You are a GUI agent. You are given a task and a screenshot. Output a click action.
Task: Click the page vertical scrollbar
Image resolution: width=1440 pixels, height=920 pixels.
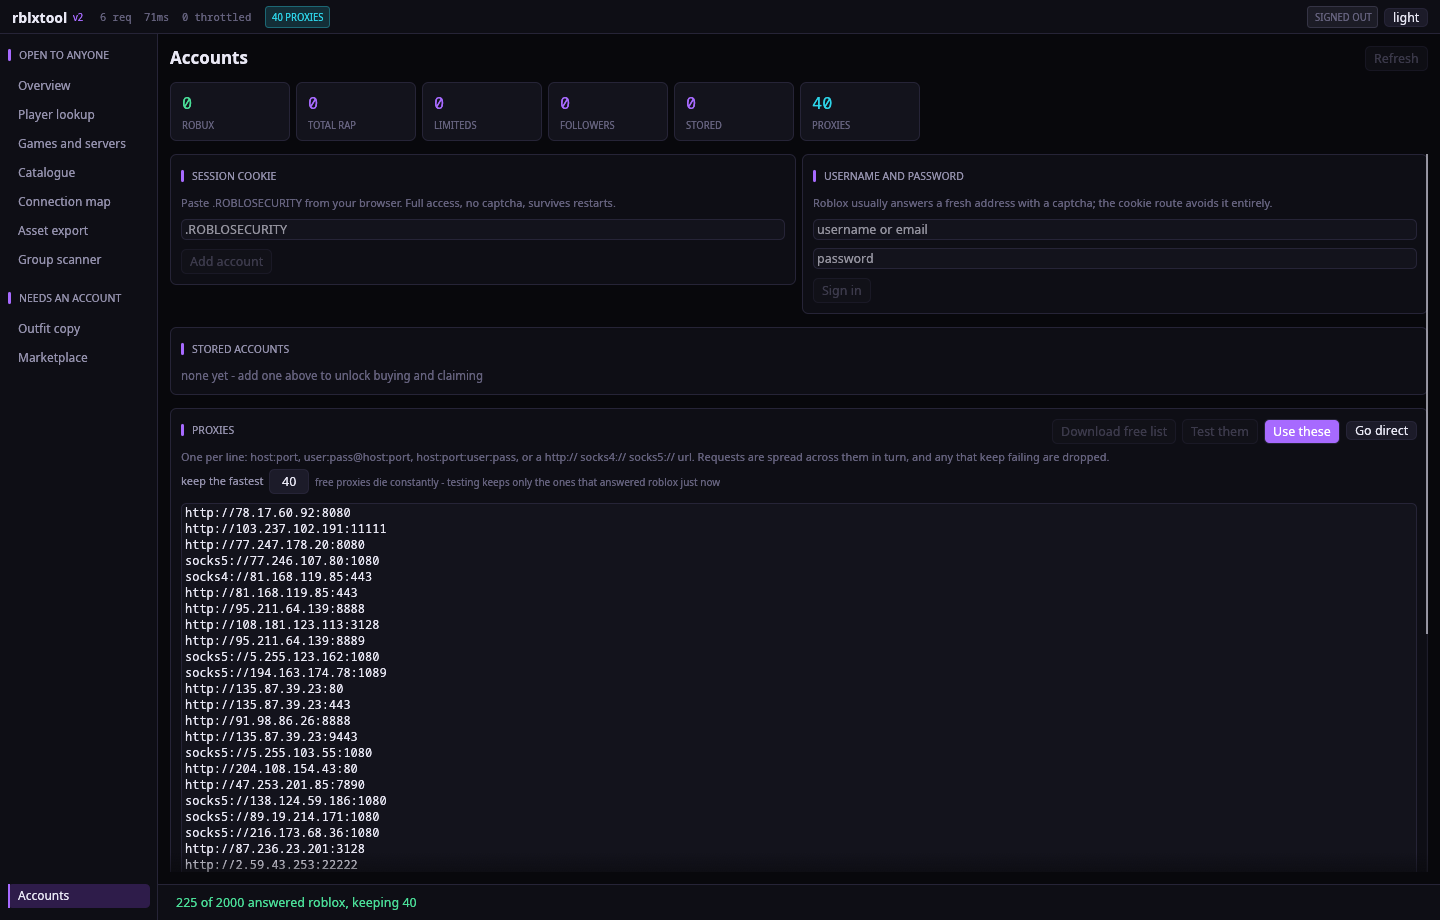coord(1427,394)
